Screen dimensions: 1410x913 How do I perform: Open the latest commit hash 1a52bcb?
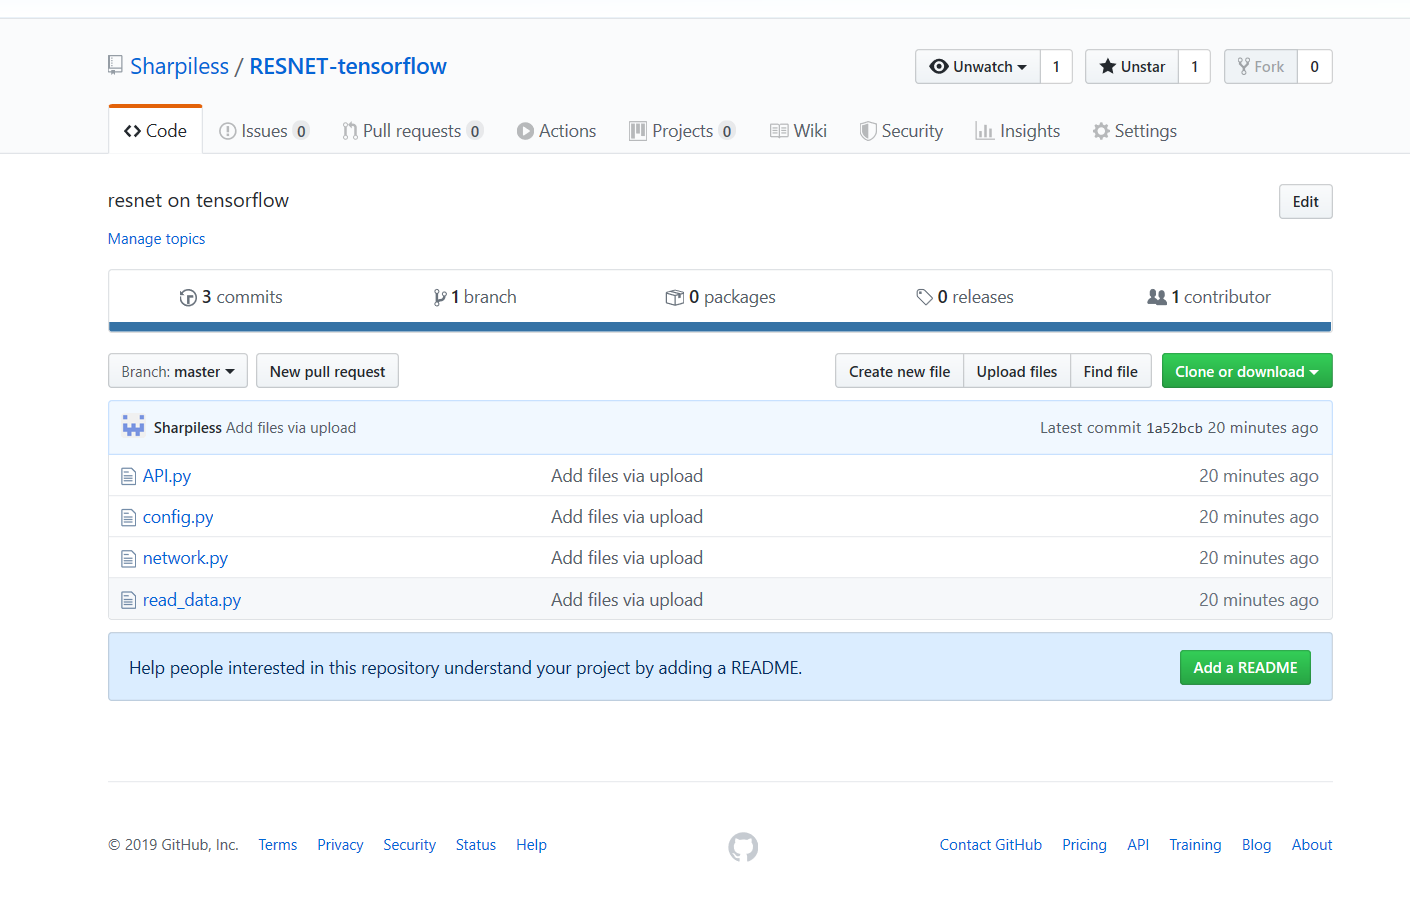click(1174, 428)
